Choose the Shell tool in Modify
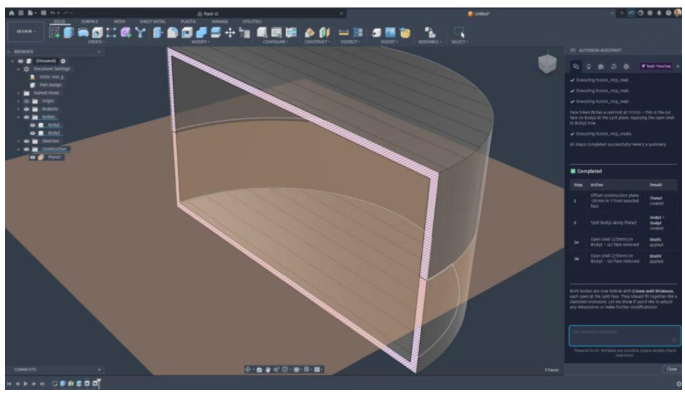This screenshot has height=396, width=685. (187, 32)
